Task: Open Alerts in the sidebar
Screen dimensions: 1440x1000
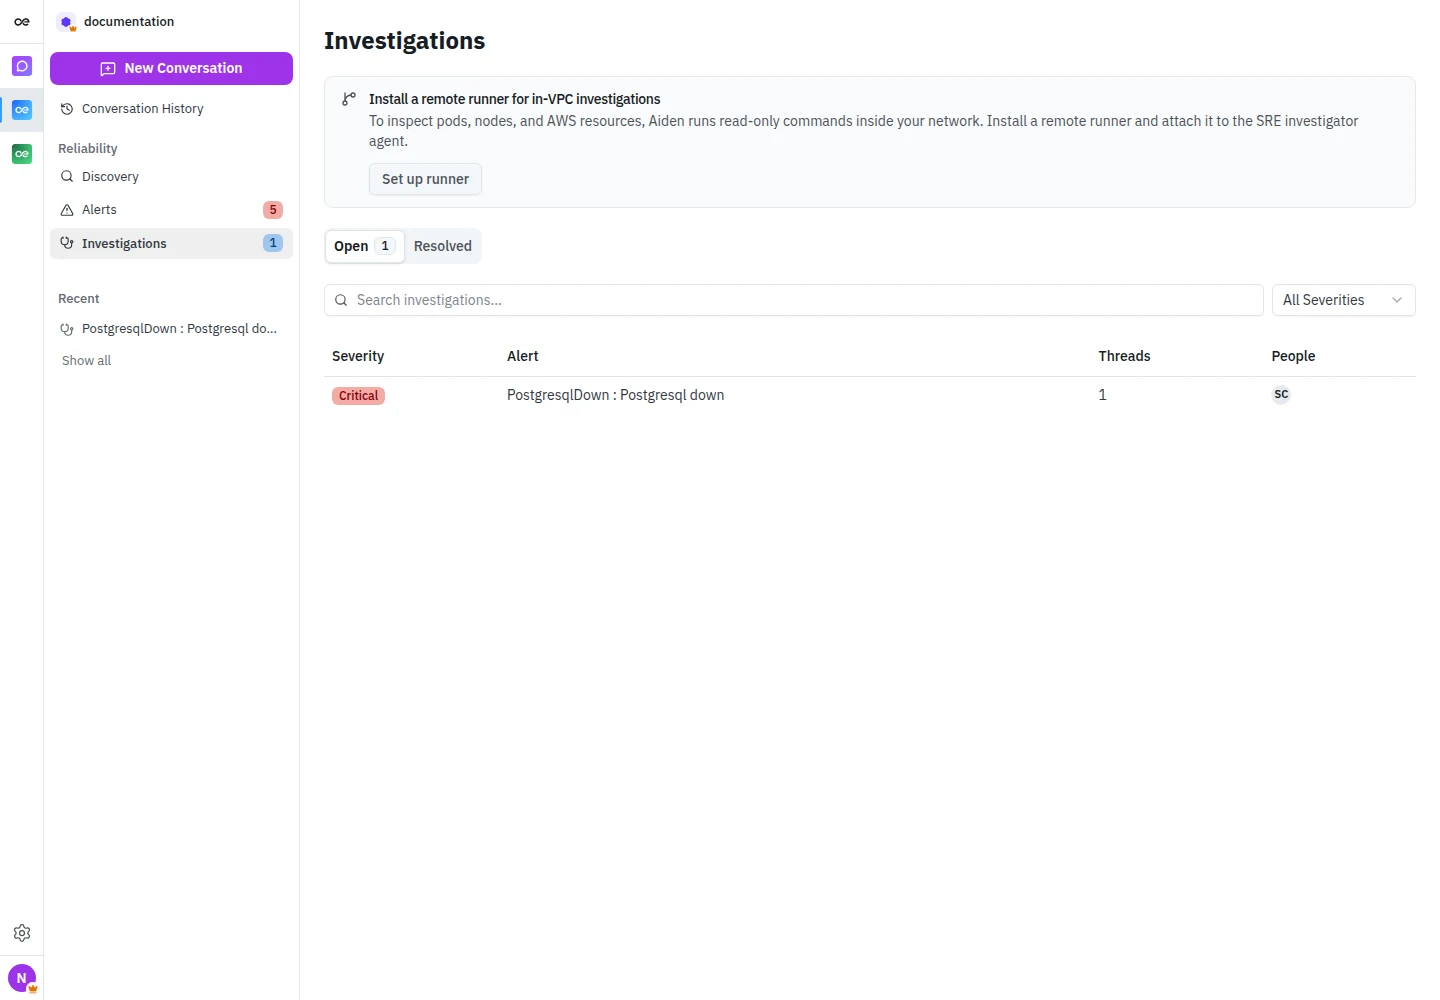Action: pos(171,210)
